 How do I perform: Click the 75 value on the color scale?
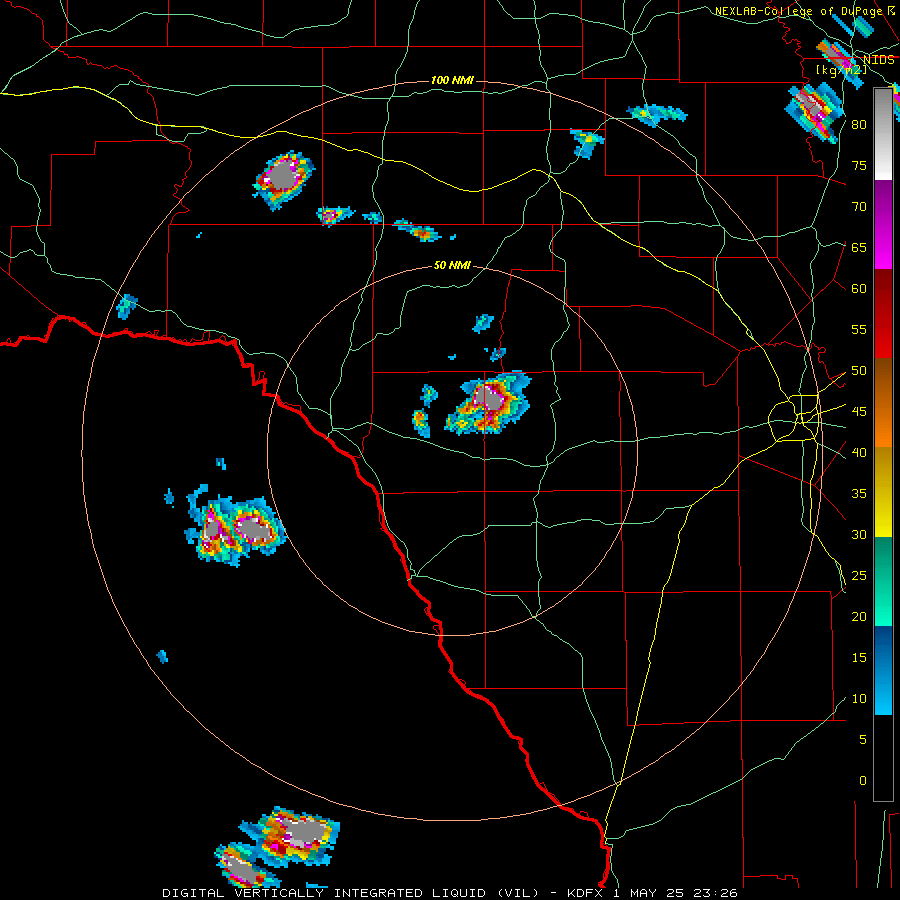(859, 165)
